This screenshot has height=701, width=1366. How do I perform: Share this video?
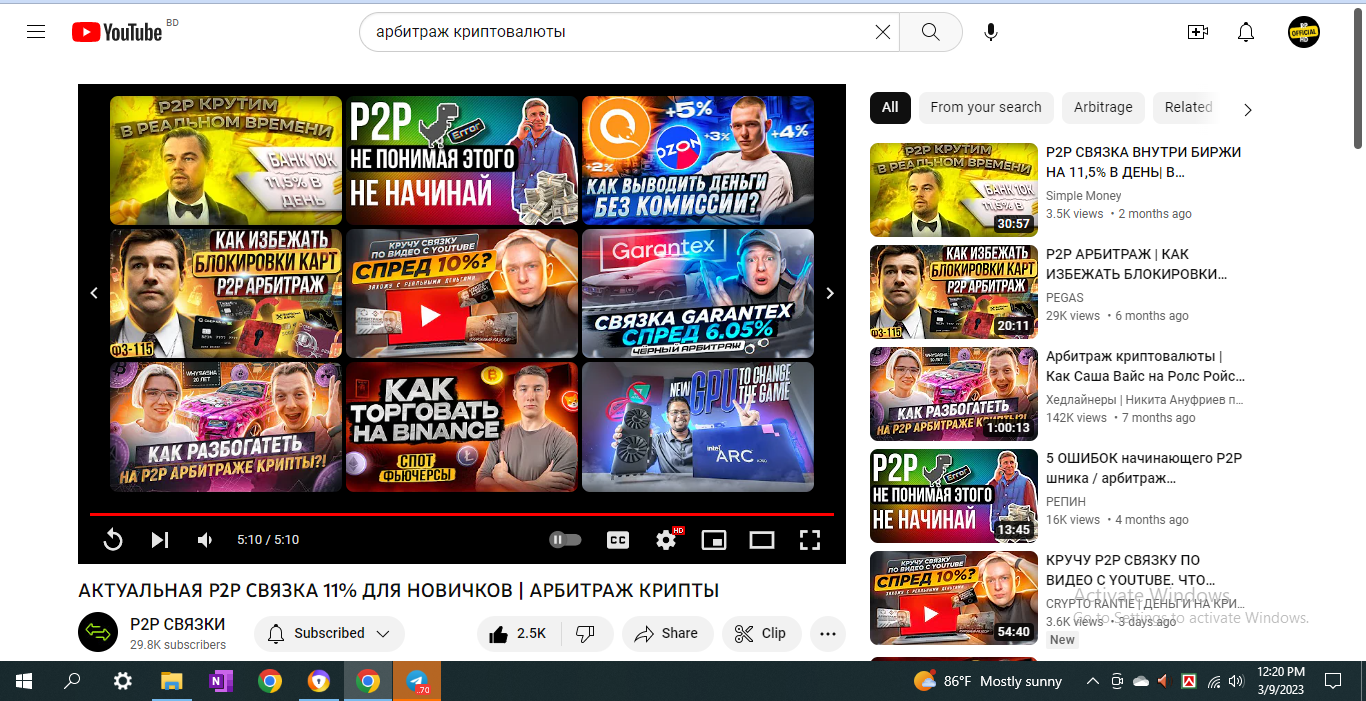click(x=667, y=633)
